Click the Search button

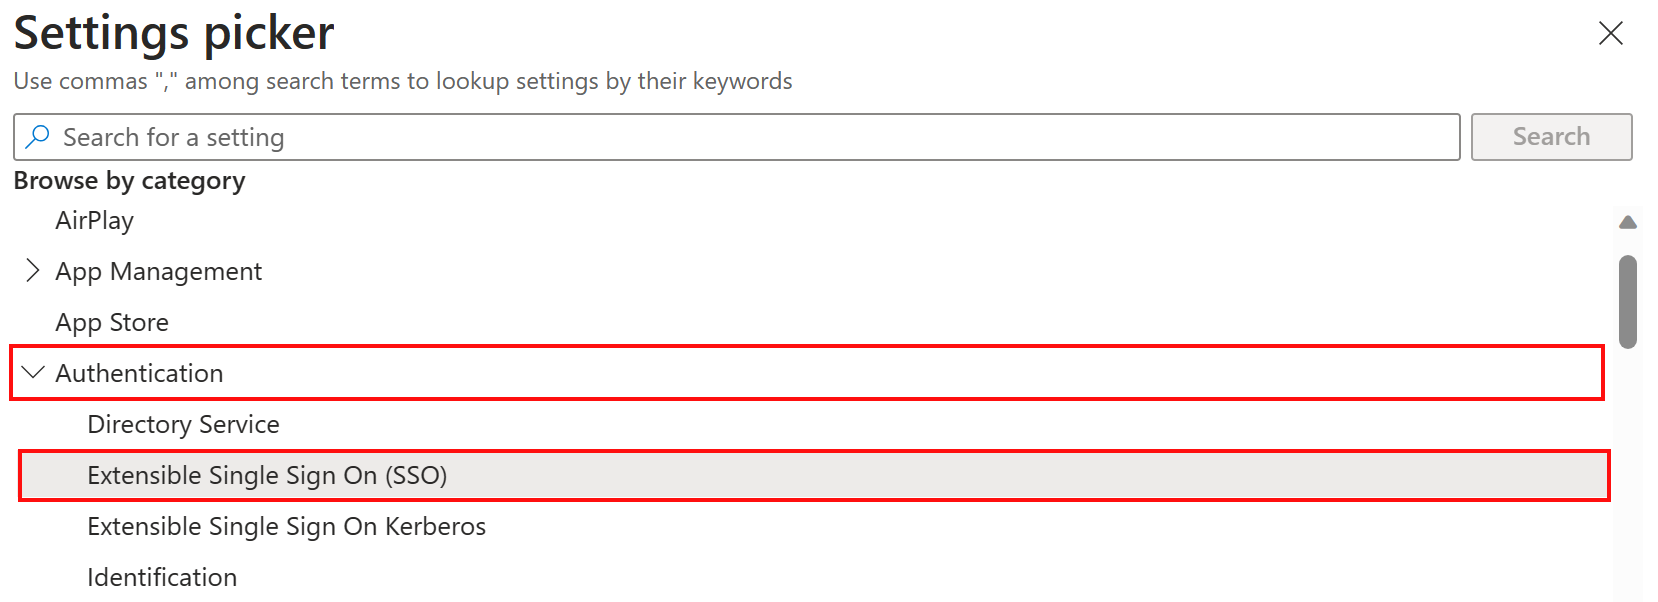tap(1550, 136)
